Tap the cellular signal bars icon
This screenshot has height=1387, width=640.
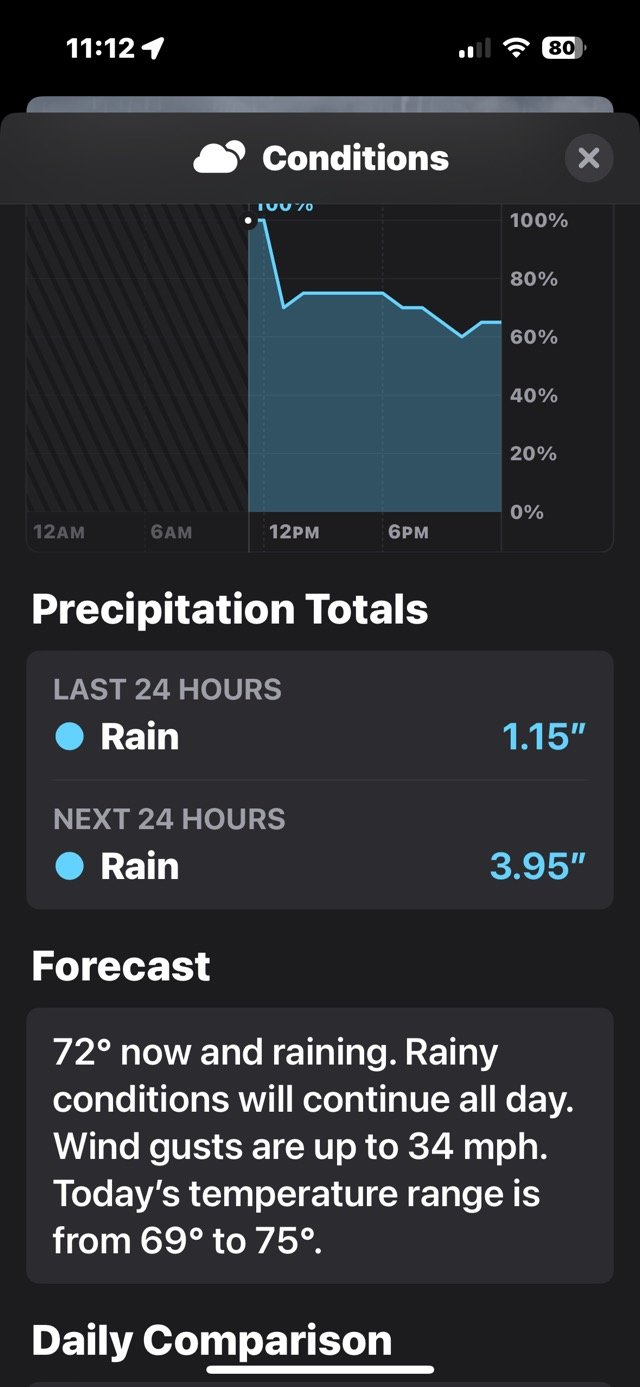[x=474, y=48]
